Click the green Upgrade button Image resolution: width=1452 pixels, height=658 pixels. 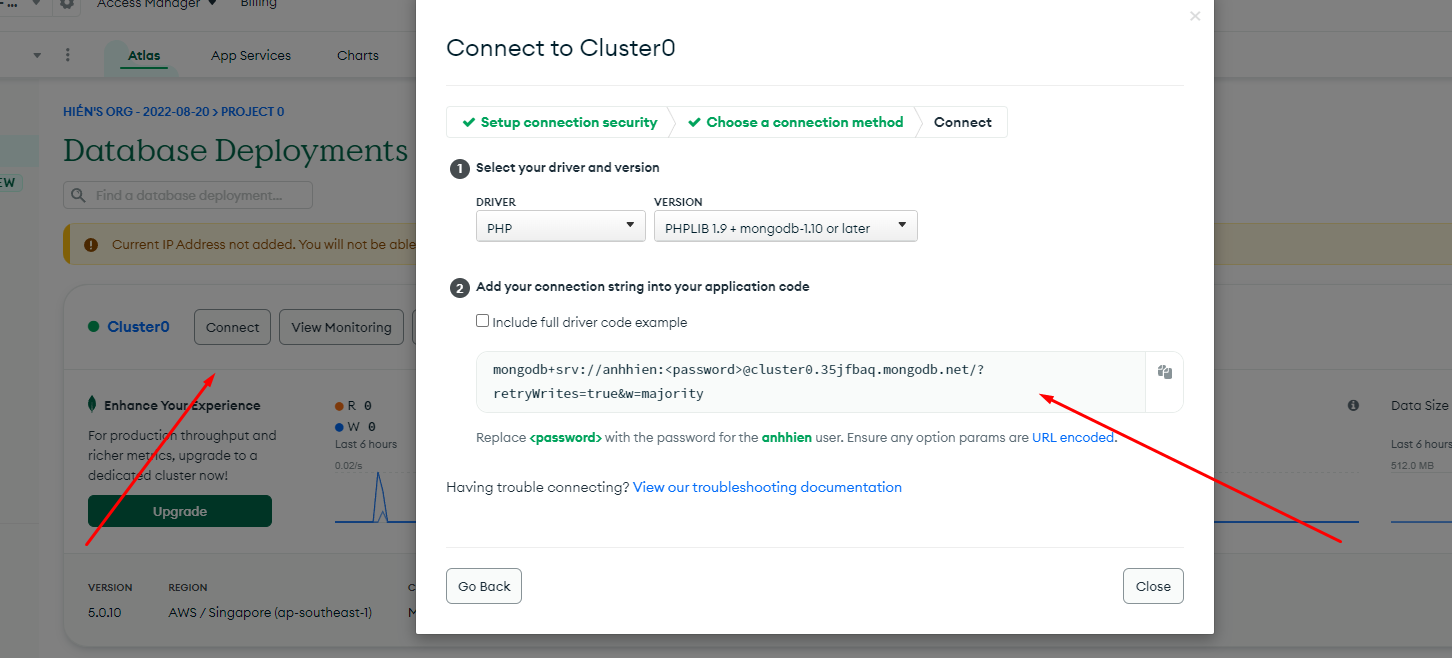coord(180,511)
